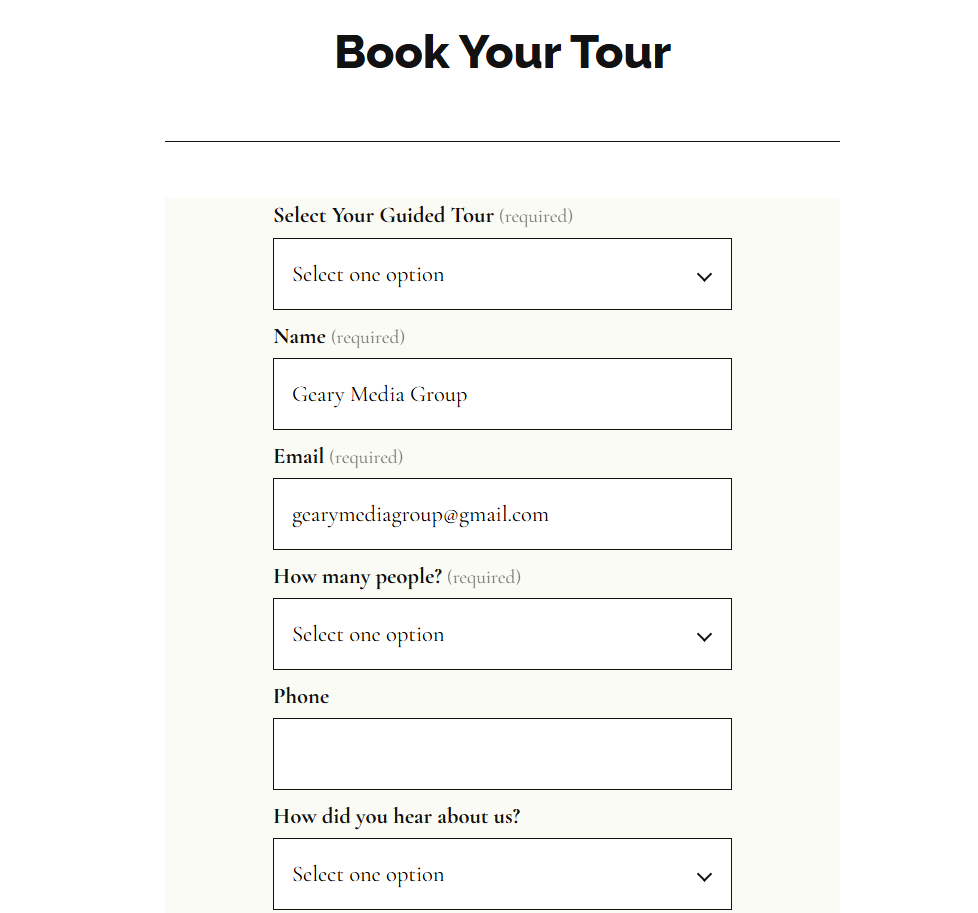Viewport: 978px width, 913px height.
Task: Click the chevron arrow under How did you hear about us
Action: (704, 876)
